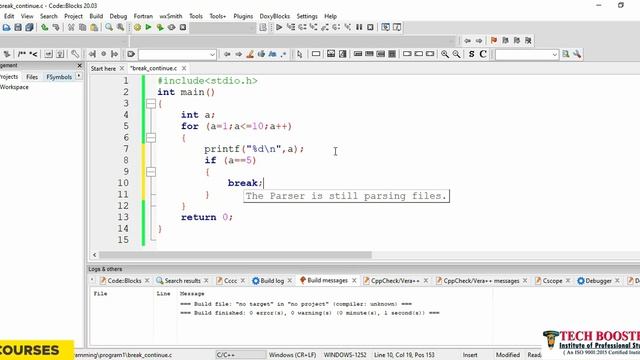
Task: Click the green Run icon
Action: [149, 27]
